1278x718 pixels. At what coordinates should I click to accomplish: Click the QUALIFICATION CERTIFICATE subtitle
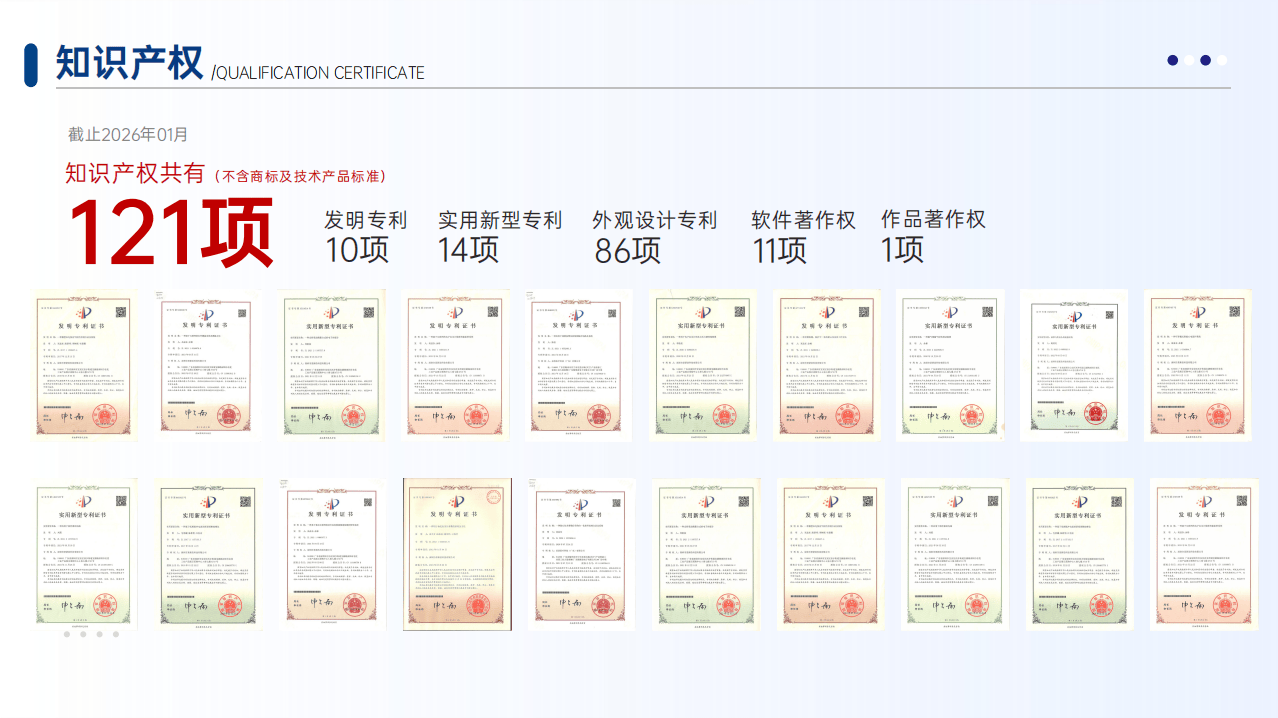point(320,73)
